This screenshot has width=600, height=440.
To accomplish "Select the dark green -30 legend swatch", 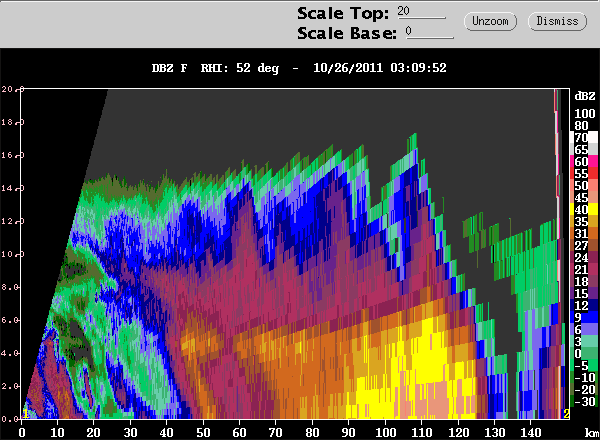I will (x=584, y=401).
